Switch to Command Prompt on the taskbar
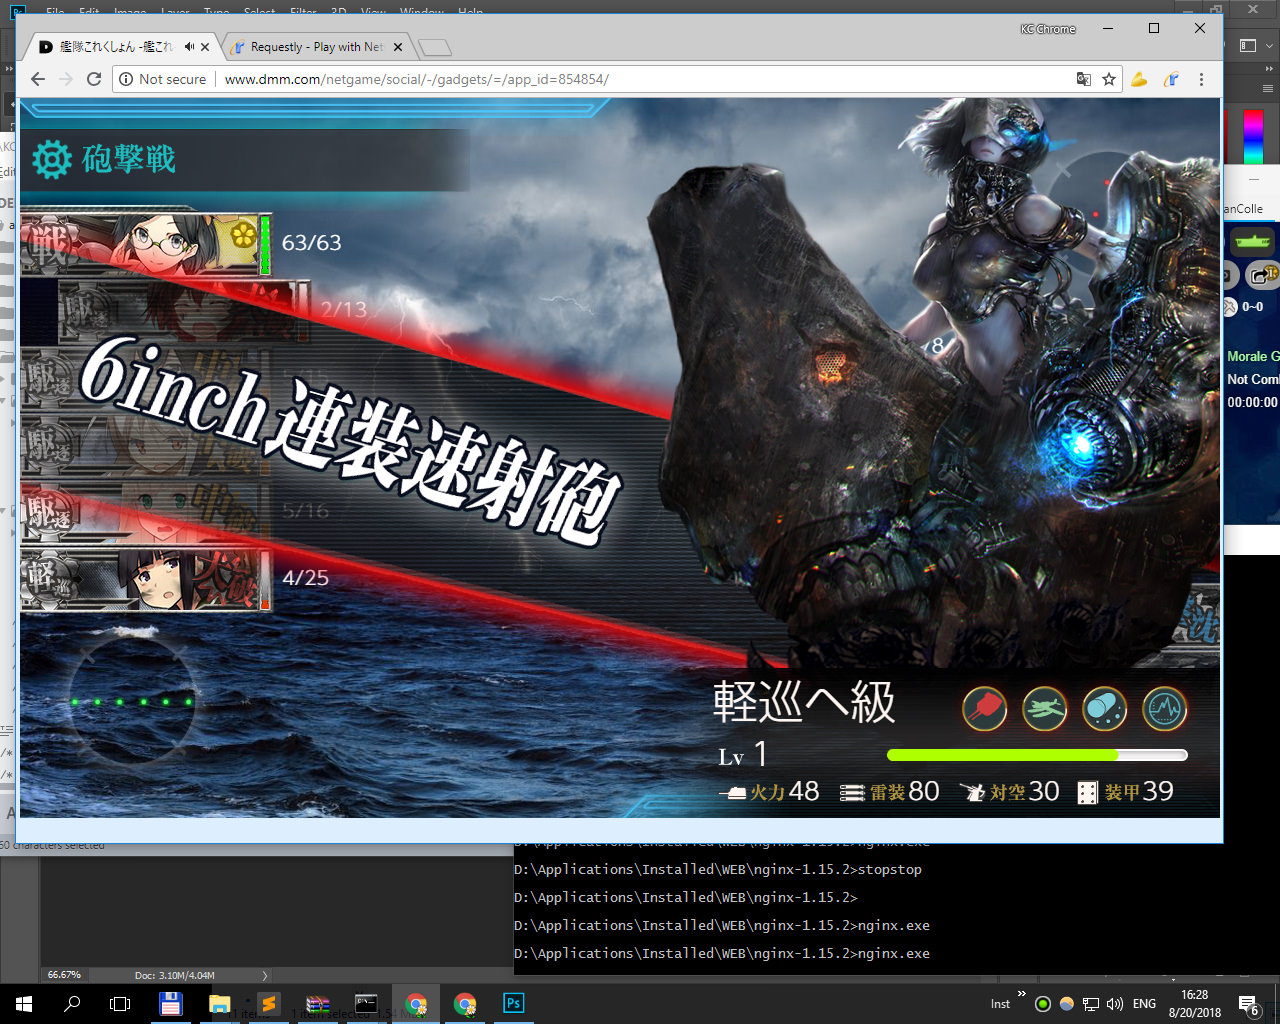The height and width of the screenshot is (1024, 1280). [x=366, y=1003]
